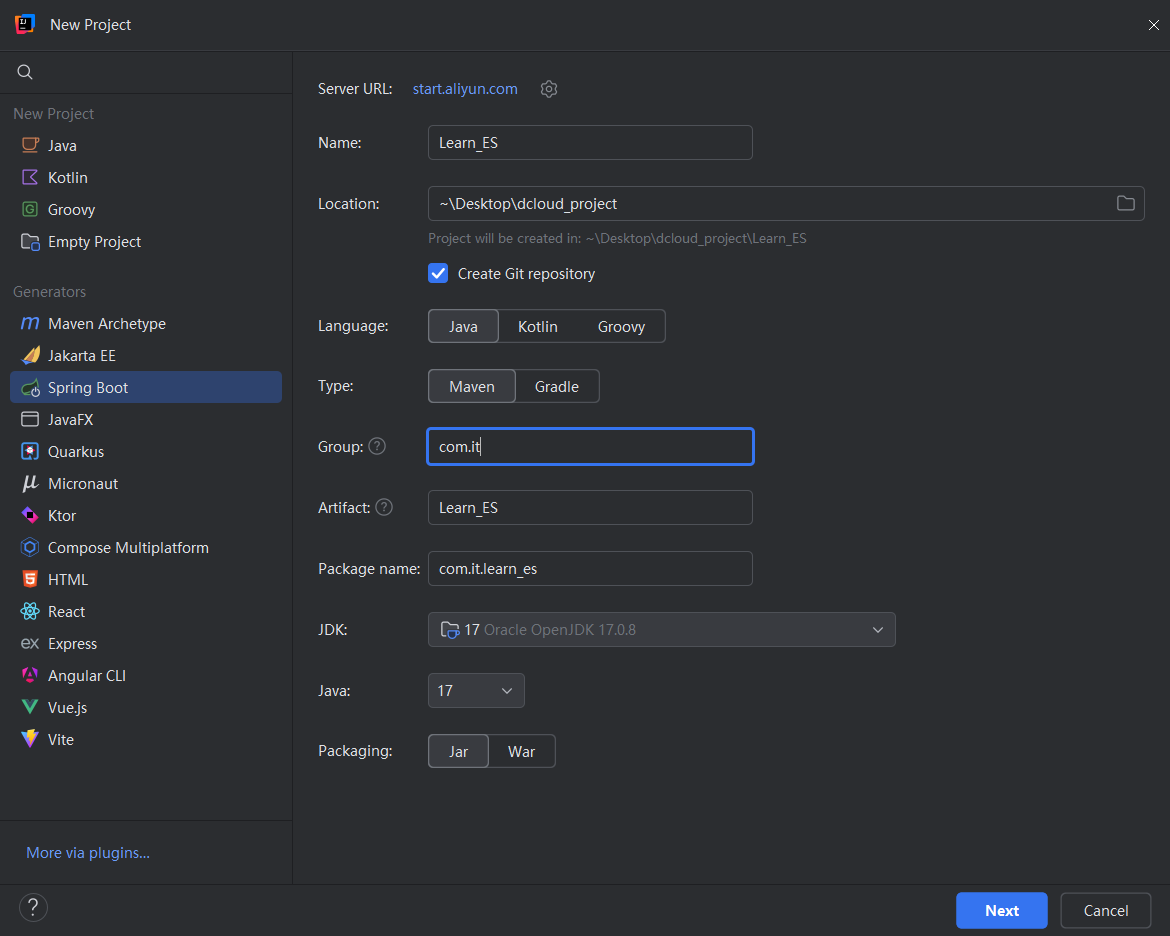Click the Kotlin sidebar icon
Viewport: 1170px width, 936px height.
30,177
